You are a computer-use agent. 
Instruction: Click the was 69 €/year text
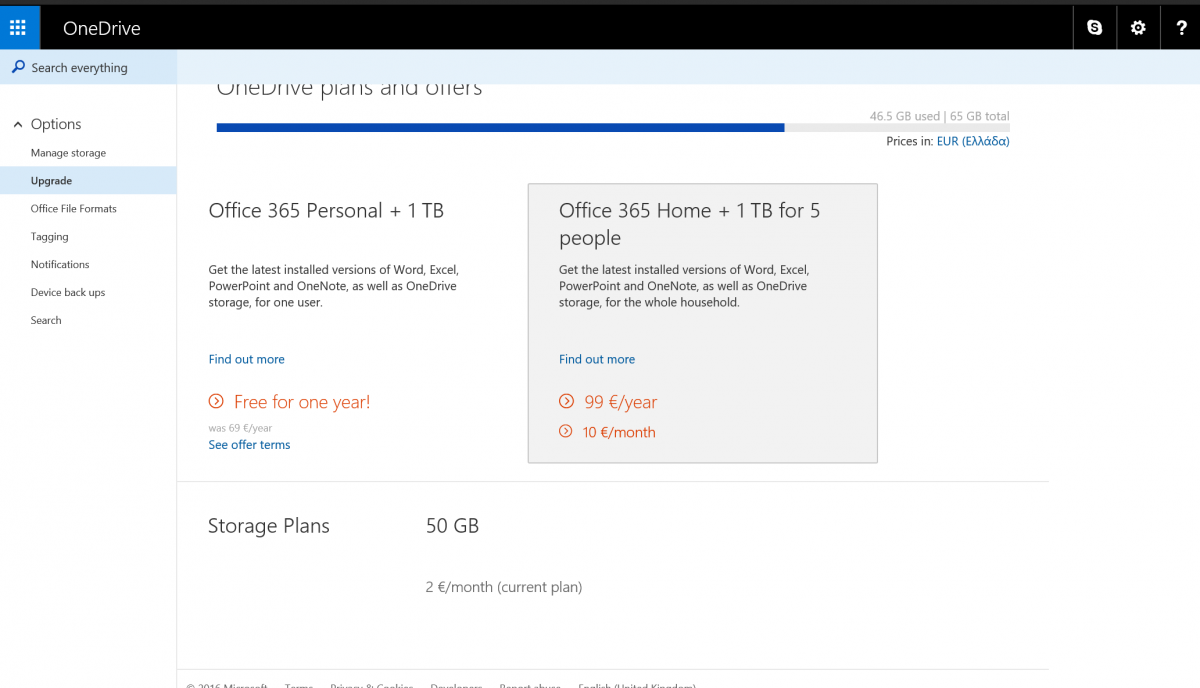pos(240,428)
